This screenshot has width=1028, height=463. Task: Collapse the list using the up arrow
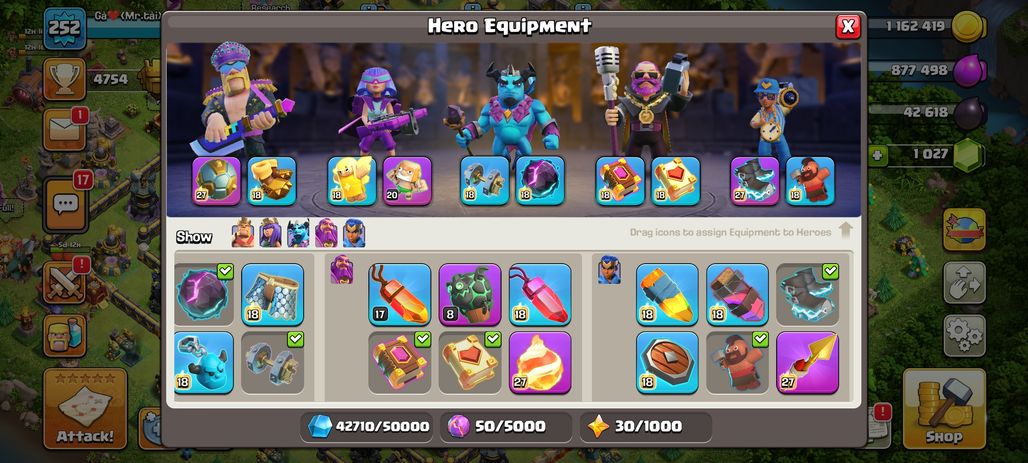[x=845, y=230]
